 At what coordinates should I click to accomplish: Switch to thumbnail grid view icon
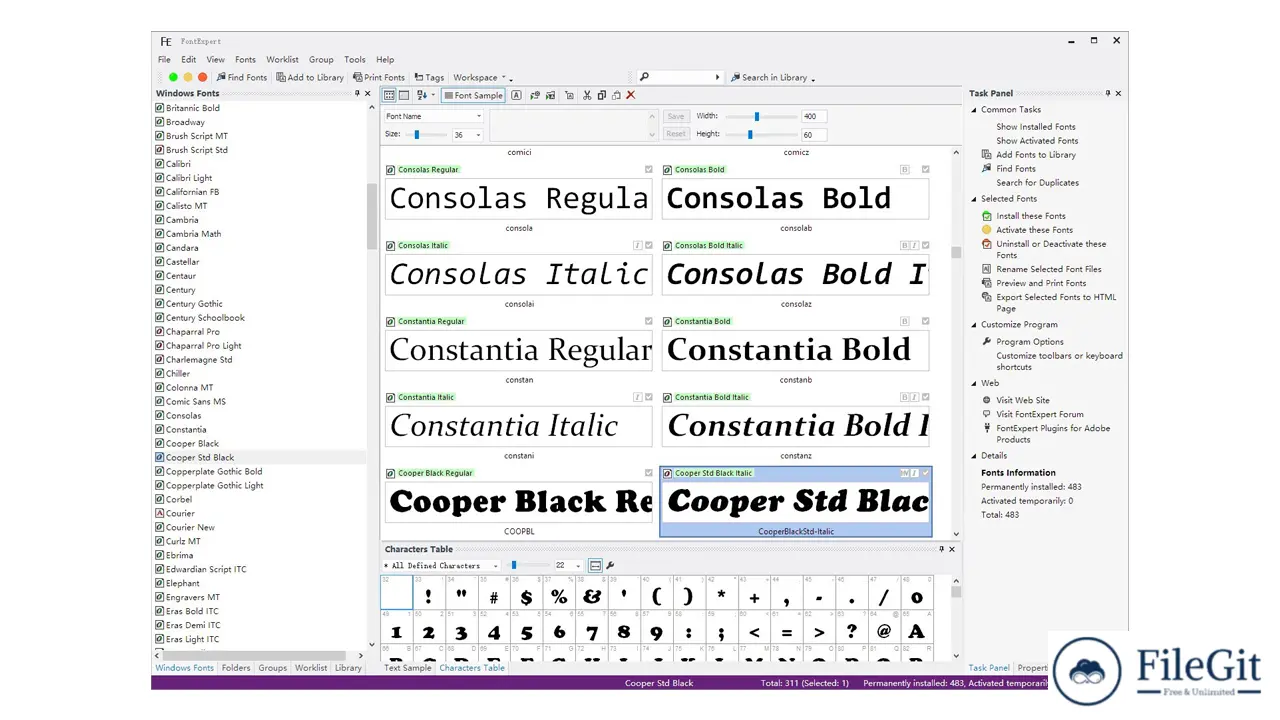pos(390,96)
